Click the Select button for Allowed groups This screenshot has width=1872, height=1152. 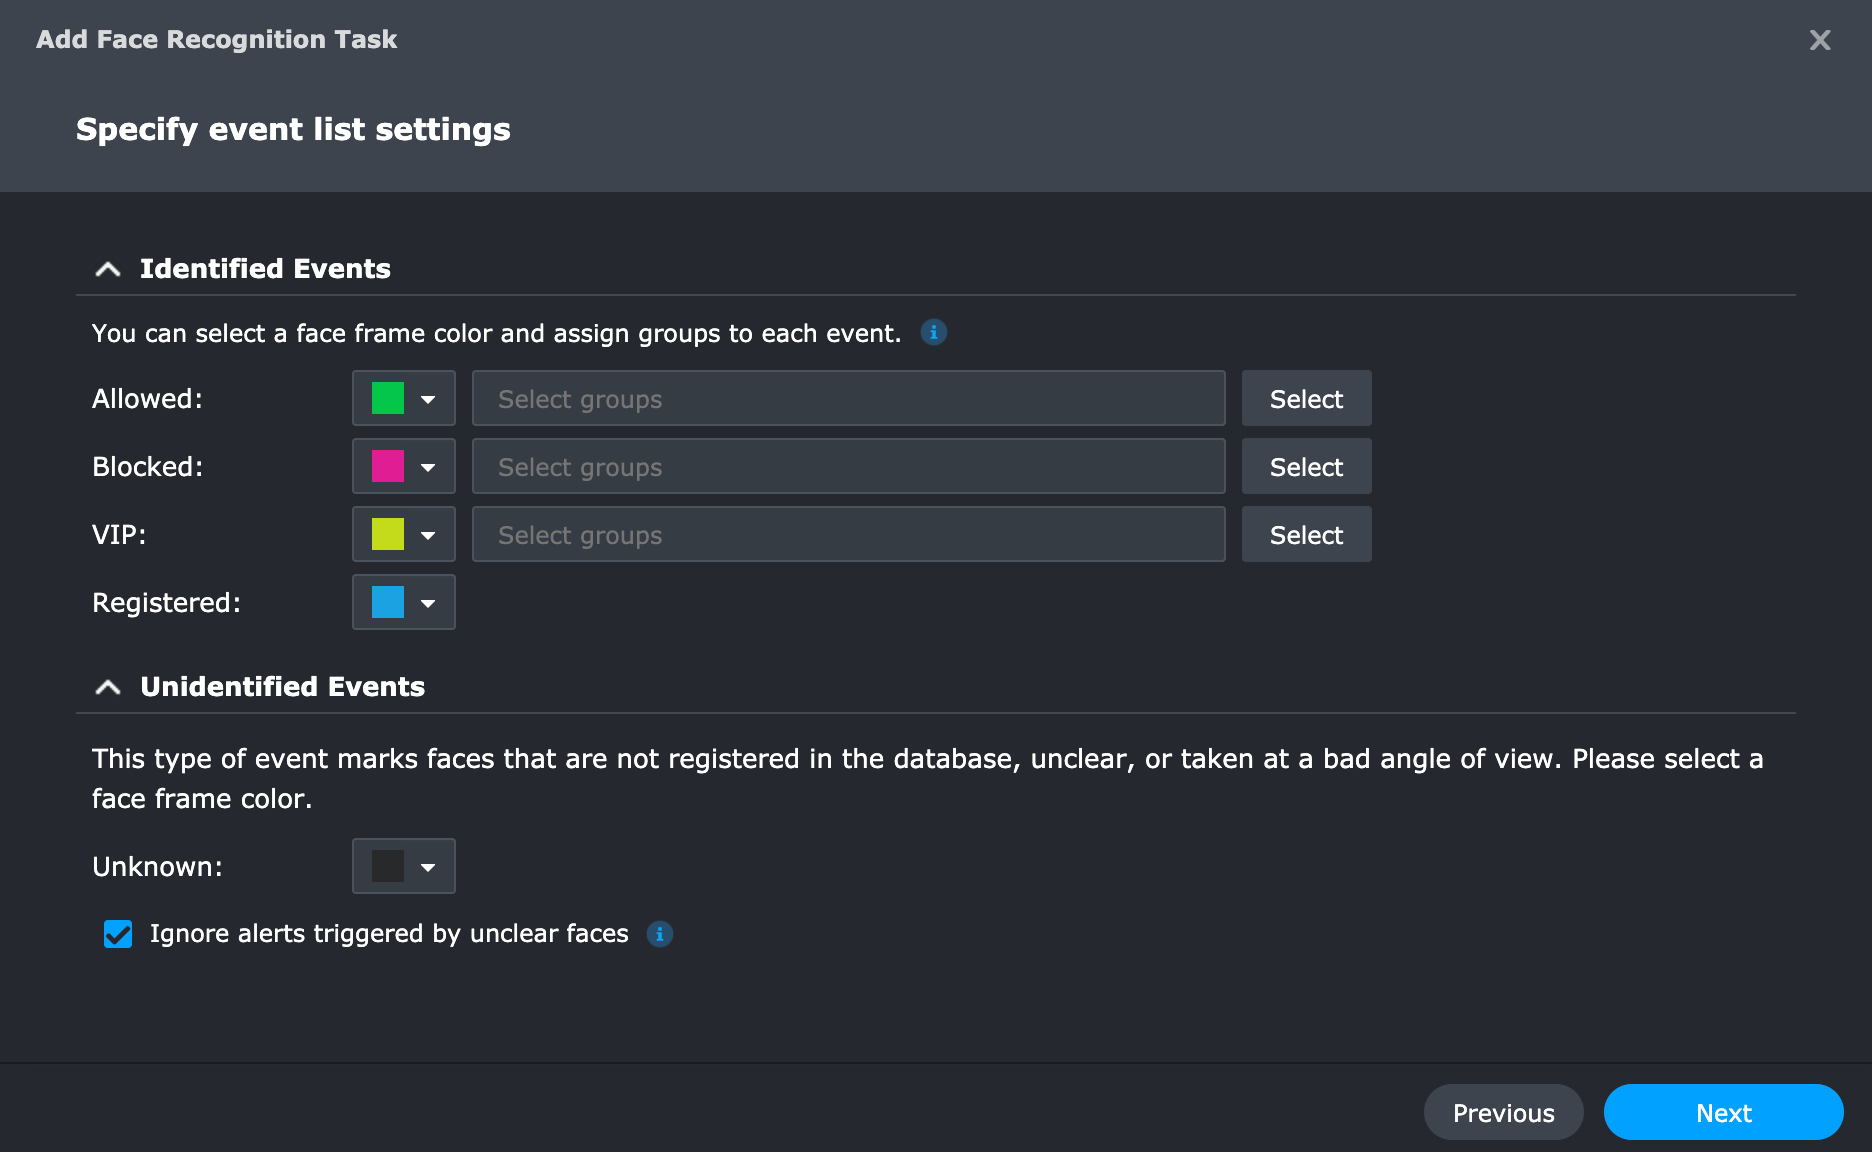click(1306, 398)
